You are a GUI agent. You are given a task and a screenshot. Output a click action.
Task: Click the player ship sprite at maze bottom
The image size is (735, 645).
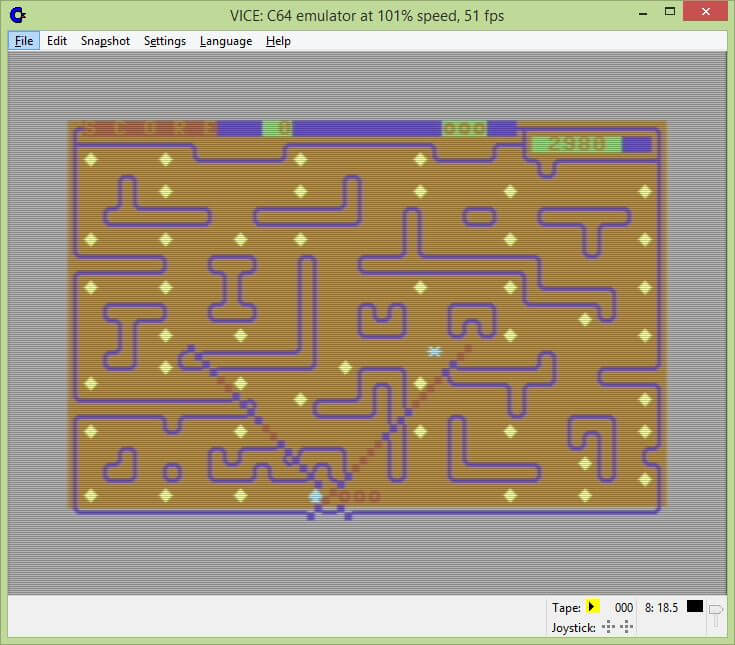[x=316, y=495]
